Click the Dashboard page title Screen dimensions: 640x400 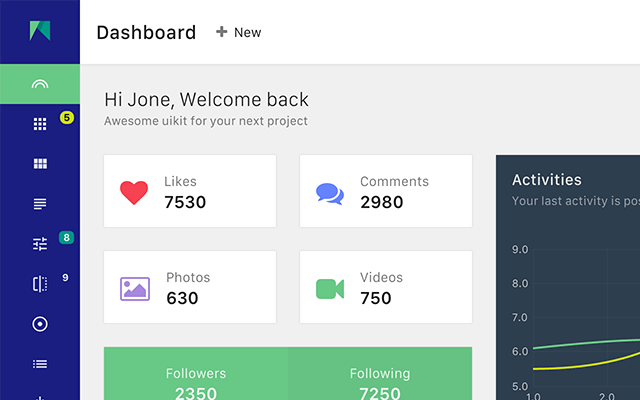pos(146,32)
